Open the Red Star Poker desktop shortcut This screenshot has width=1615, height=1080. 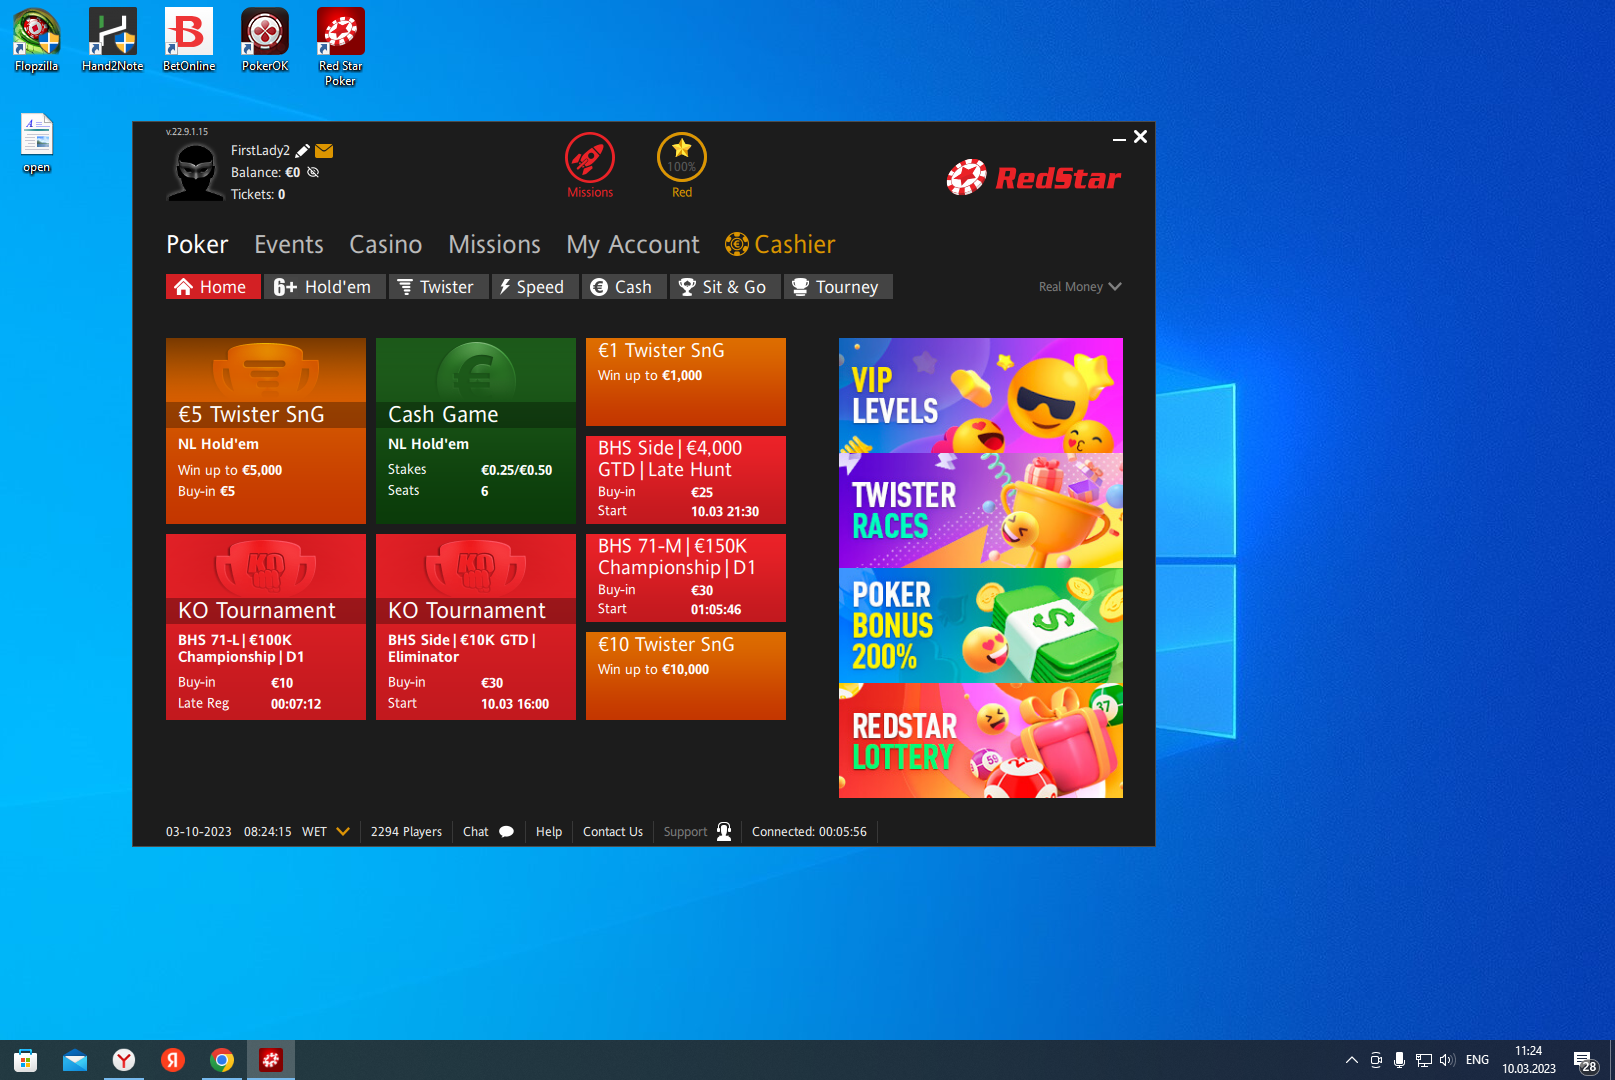341,47
